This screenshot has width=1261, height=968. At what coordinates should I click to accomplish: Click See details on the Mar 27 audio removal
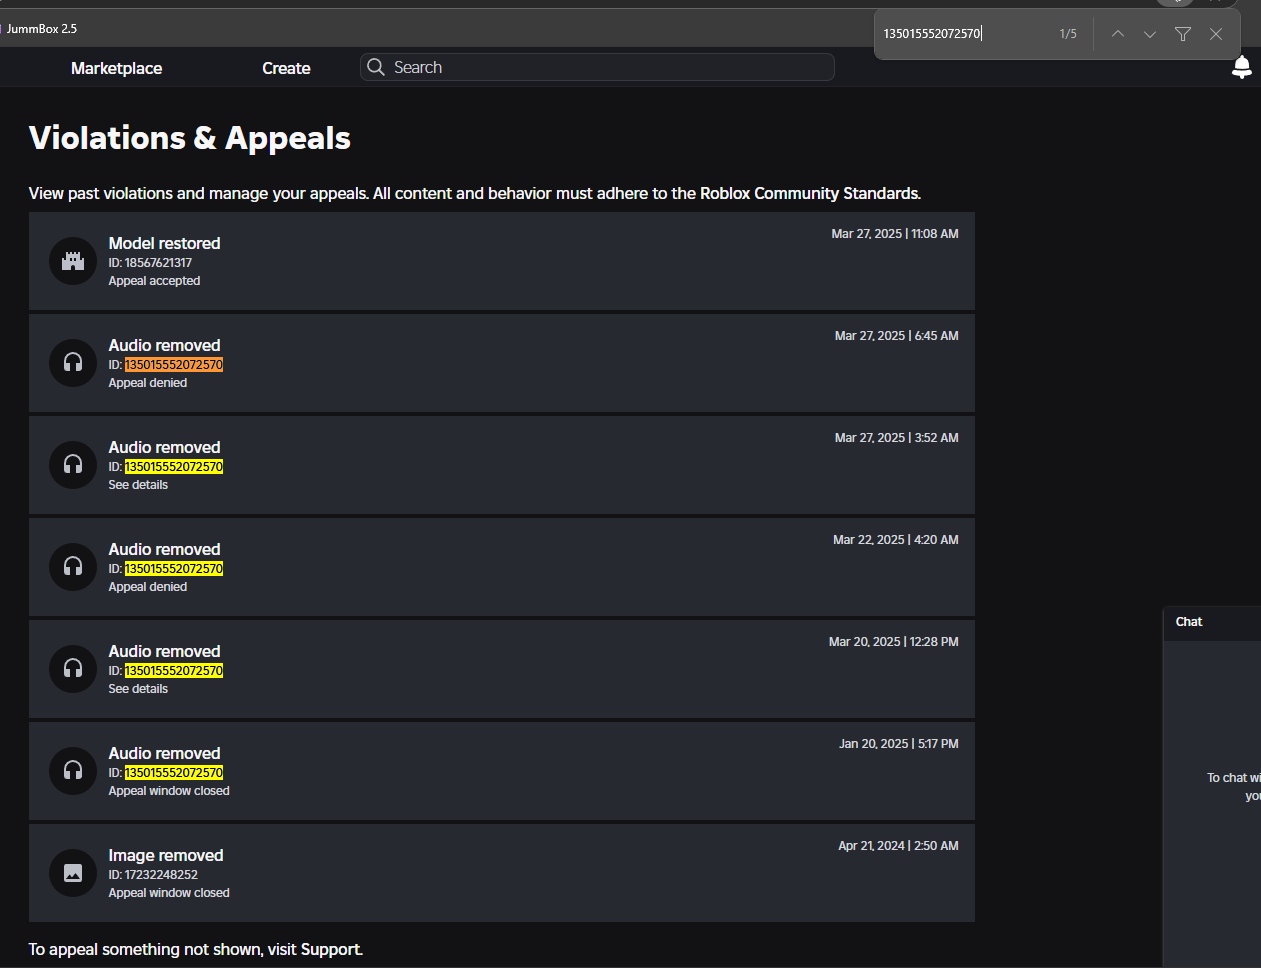[137, 484]
